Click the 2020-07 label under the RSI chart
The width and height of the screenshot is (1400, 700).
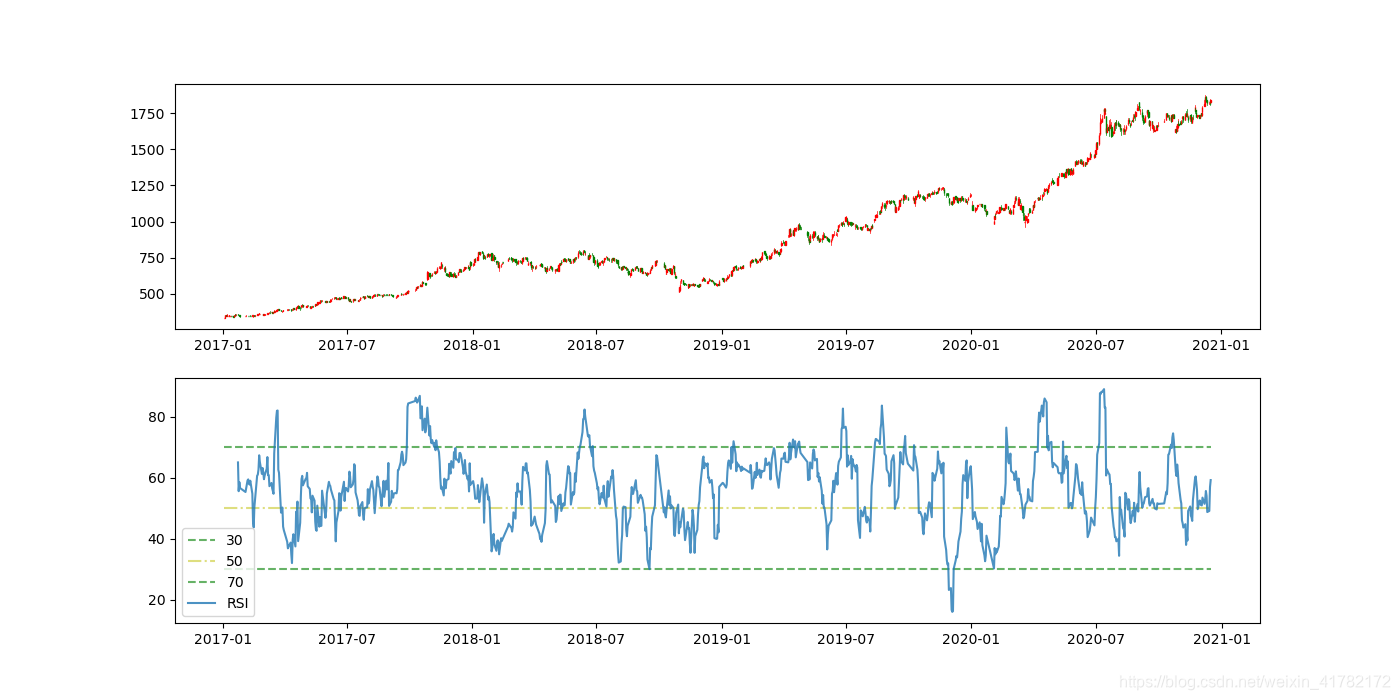coord(1096,639)
